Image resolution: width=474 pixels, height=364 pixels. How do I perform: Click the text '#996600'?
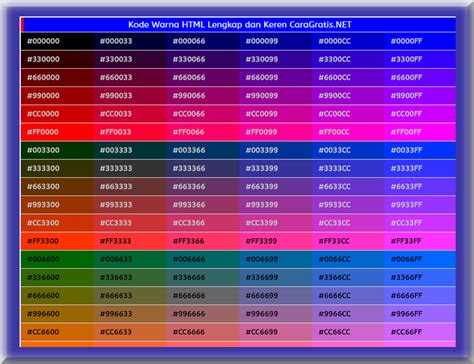point(43,314)
